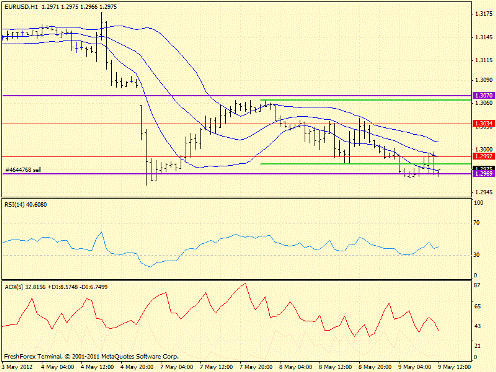496x372 pixels.
Task: Click the '8 May 12:00' time label
Action: tap(336, 367)
